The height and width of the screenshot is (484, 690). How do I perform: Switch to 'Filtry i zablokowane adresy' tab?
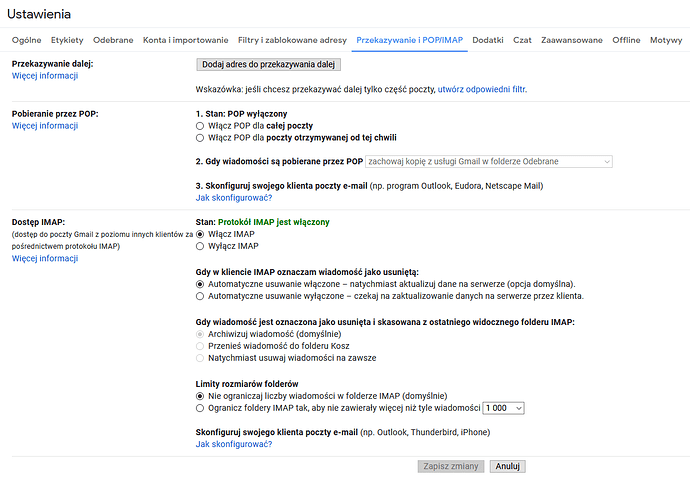click(292, 40)
